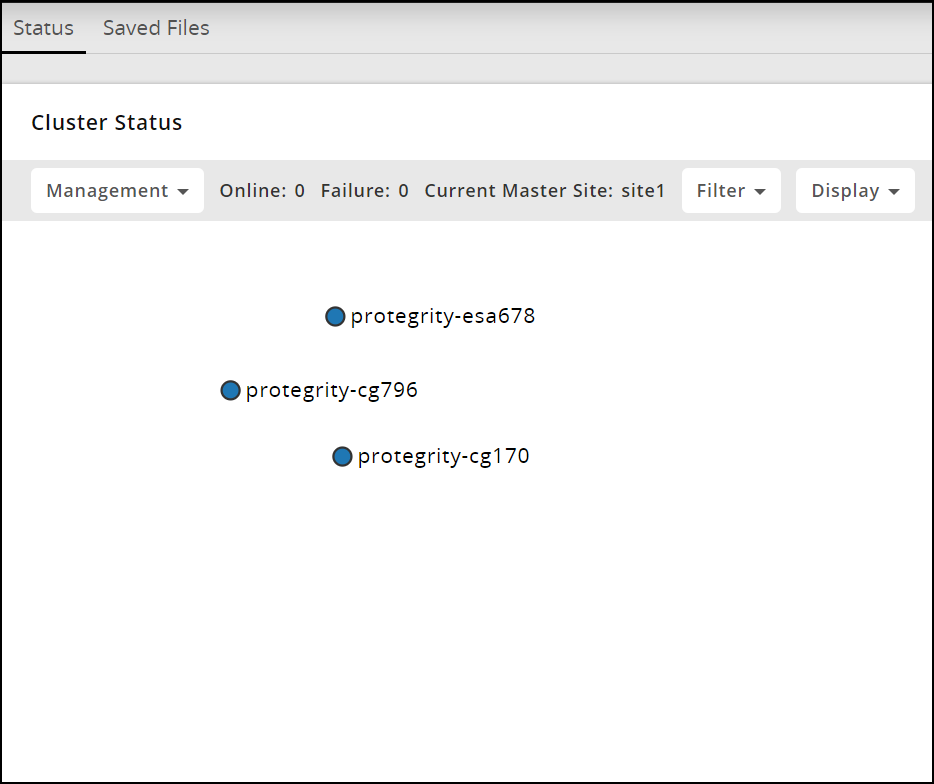Expand the Filter dropdown
The image size is (934, 784).
(x=731, y=191)
